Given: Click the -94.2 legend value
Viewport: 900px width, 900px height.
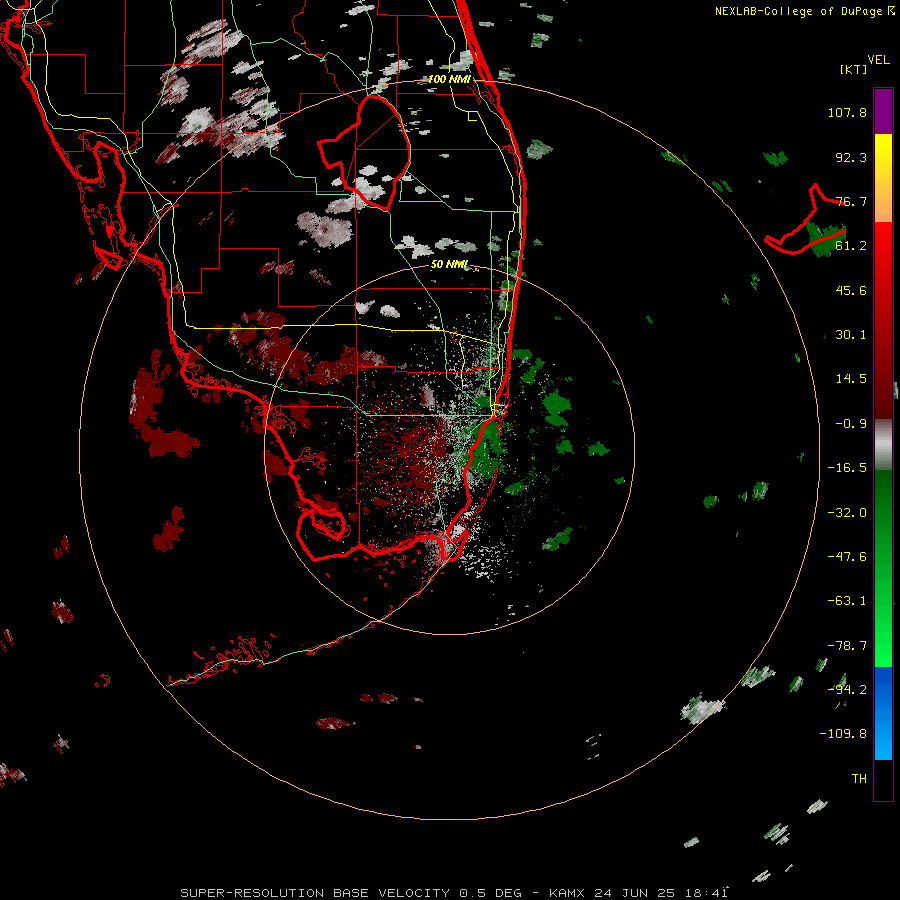Looking at the screenshot, I should 847,690.
